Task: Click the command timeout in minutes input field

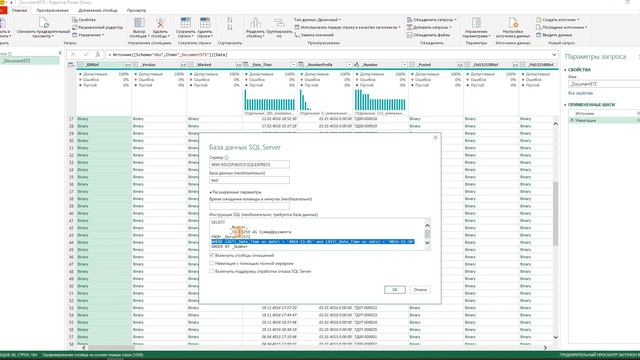Action: click(249, 207)
